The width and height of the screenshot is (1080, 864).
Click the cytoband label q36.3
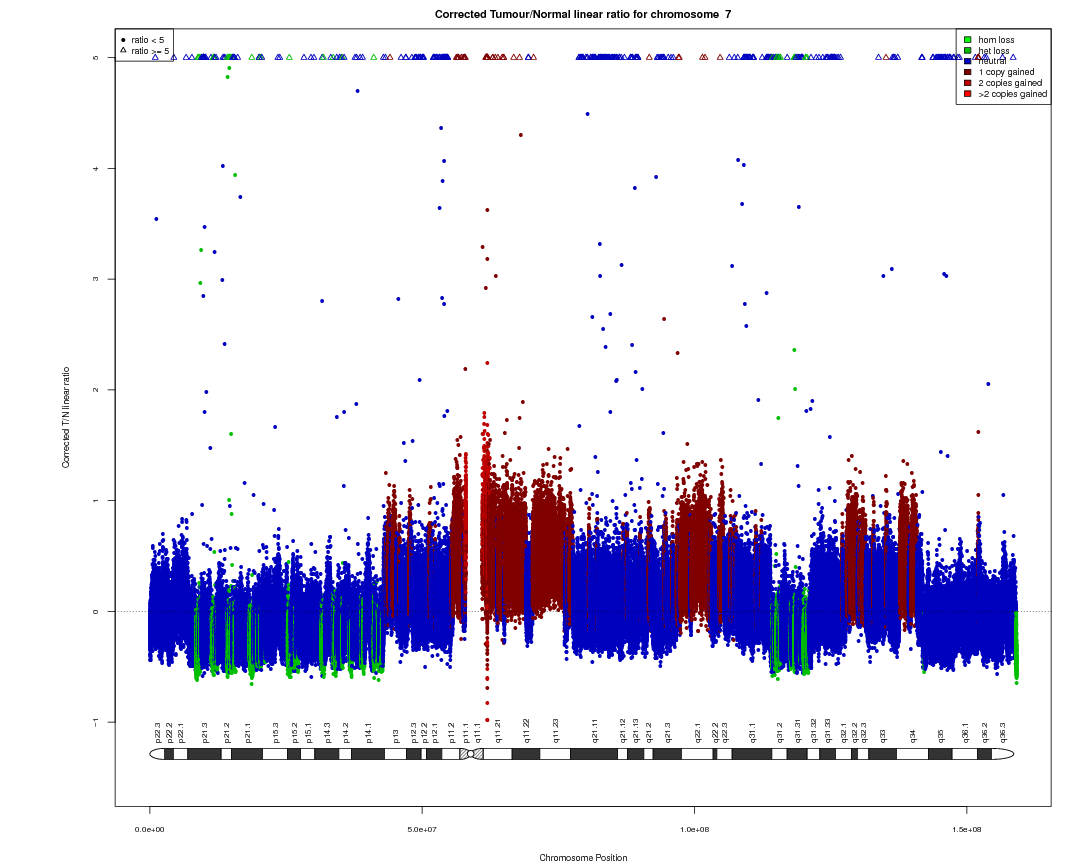coord(1003,732)
